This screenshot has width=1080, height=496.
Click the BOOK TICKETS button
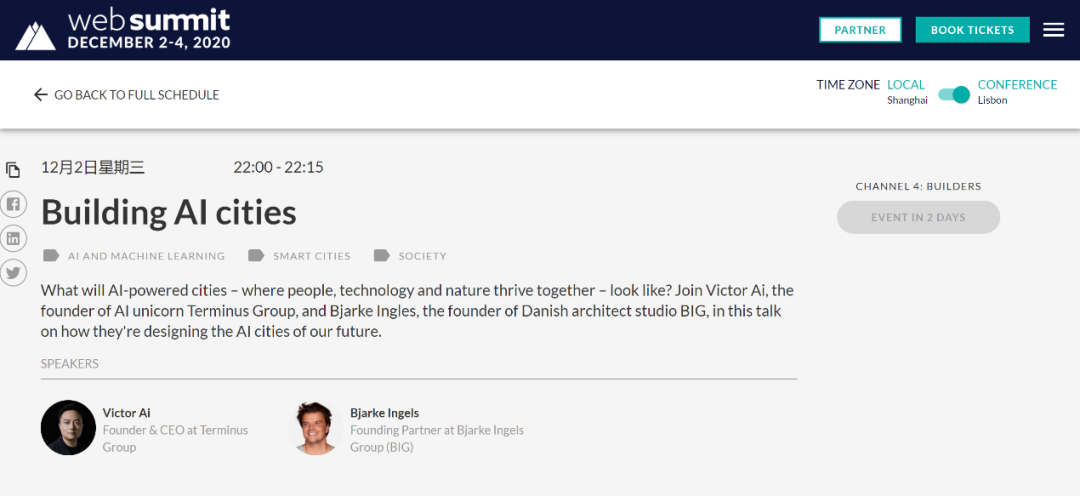[973, 30]
